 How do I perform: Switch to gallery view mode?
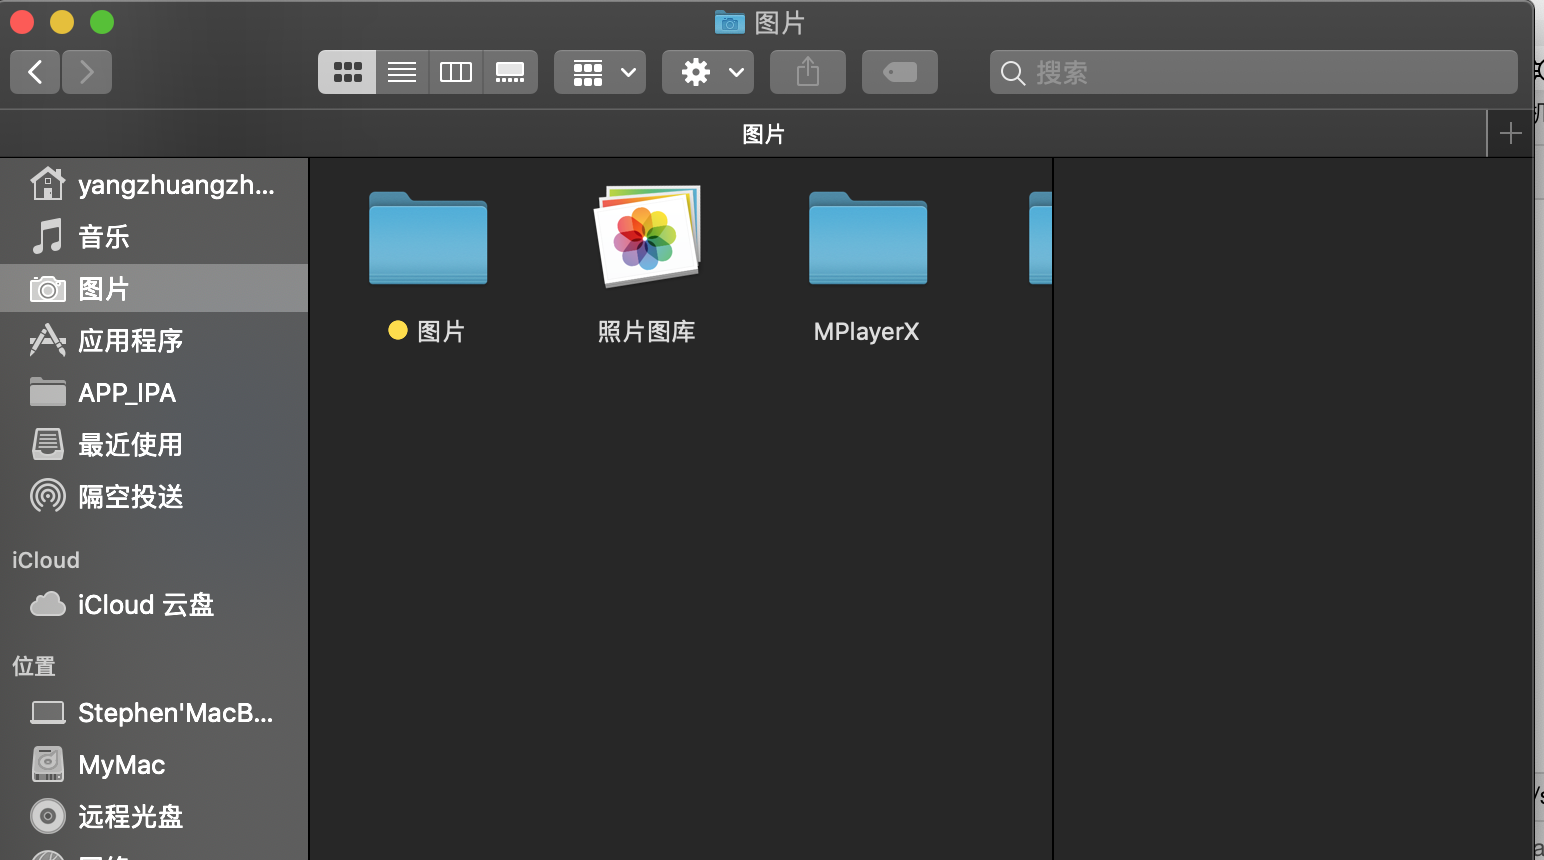(x=510, y=72)
